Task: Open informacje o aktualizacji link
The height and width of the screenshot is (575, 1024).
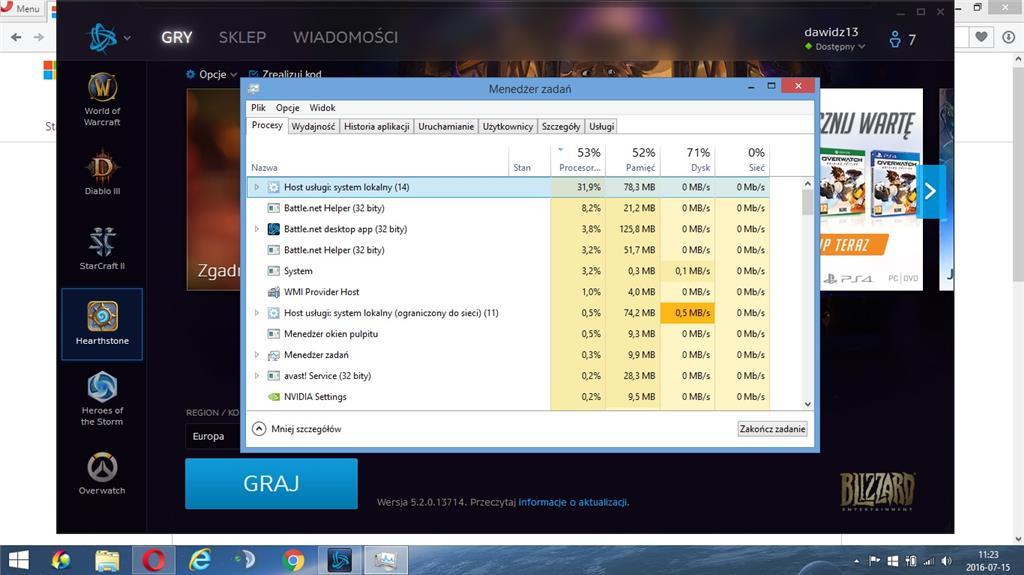Action: click(573, 502)
